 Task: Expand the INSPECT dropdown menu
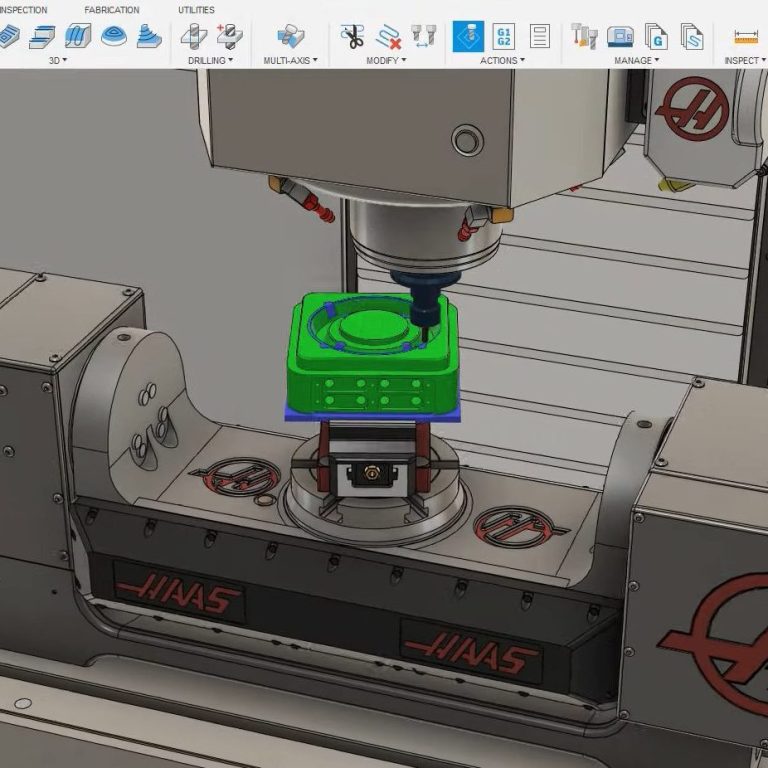click(745, 60)
